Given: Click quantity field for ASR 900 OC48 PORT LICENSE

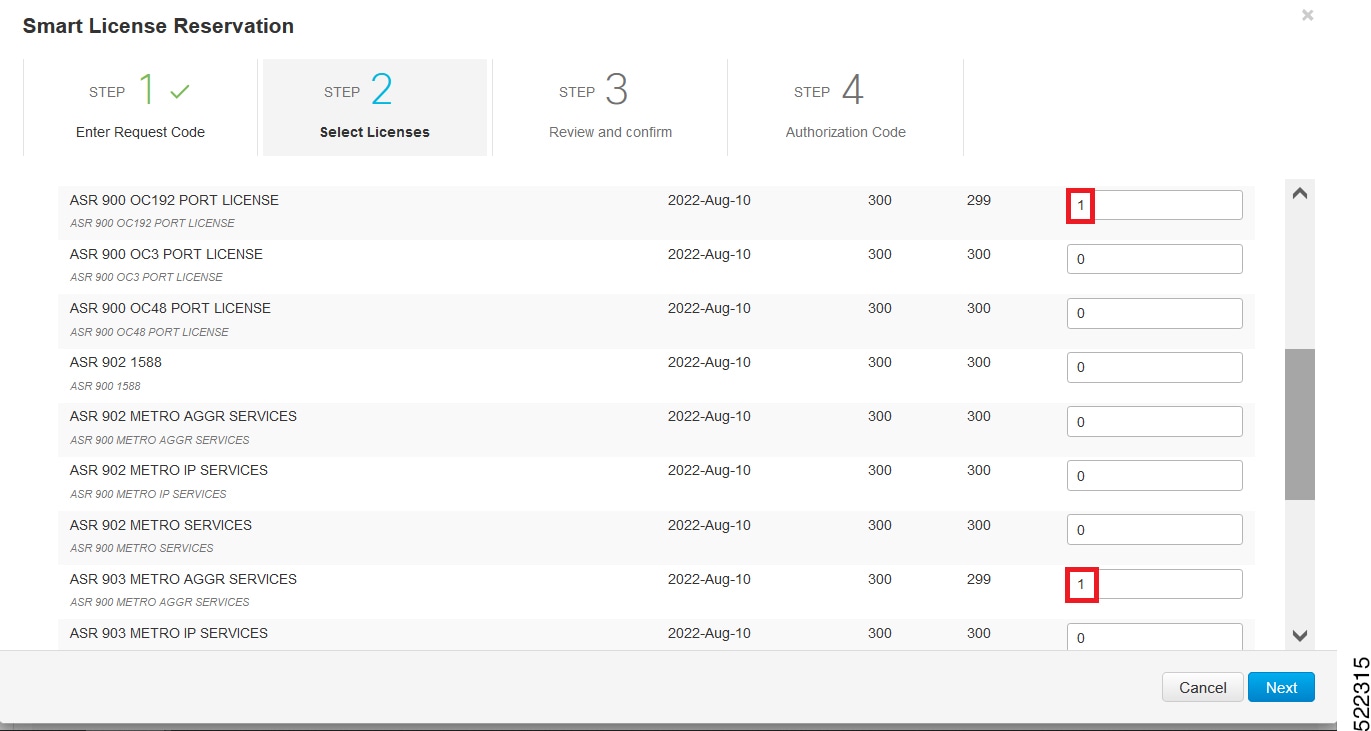Looking at the screenshot, I should 1155,313.
